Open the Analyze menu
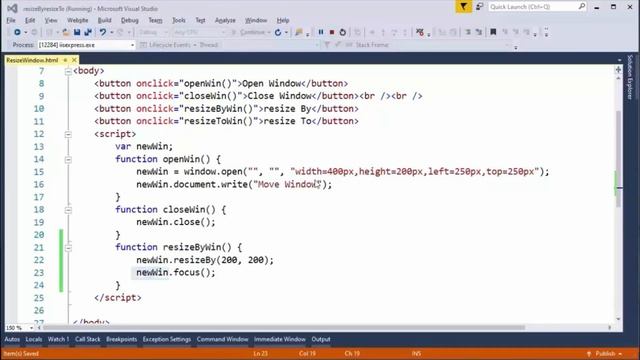The width and height of the screenshot is (640, 360). (225, 20)
